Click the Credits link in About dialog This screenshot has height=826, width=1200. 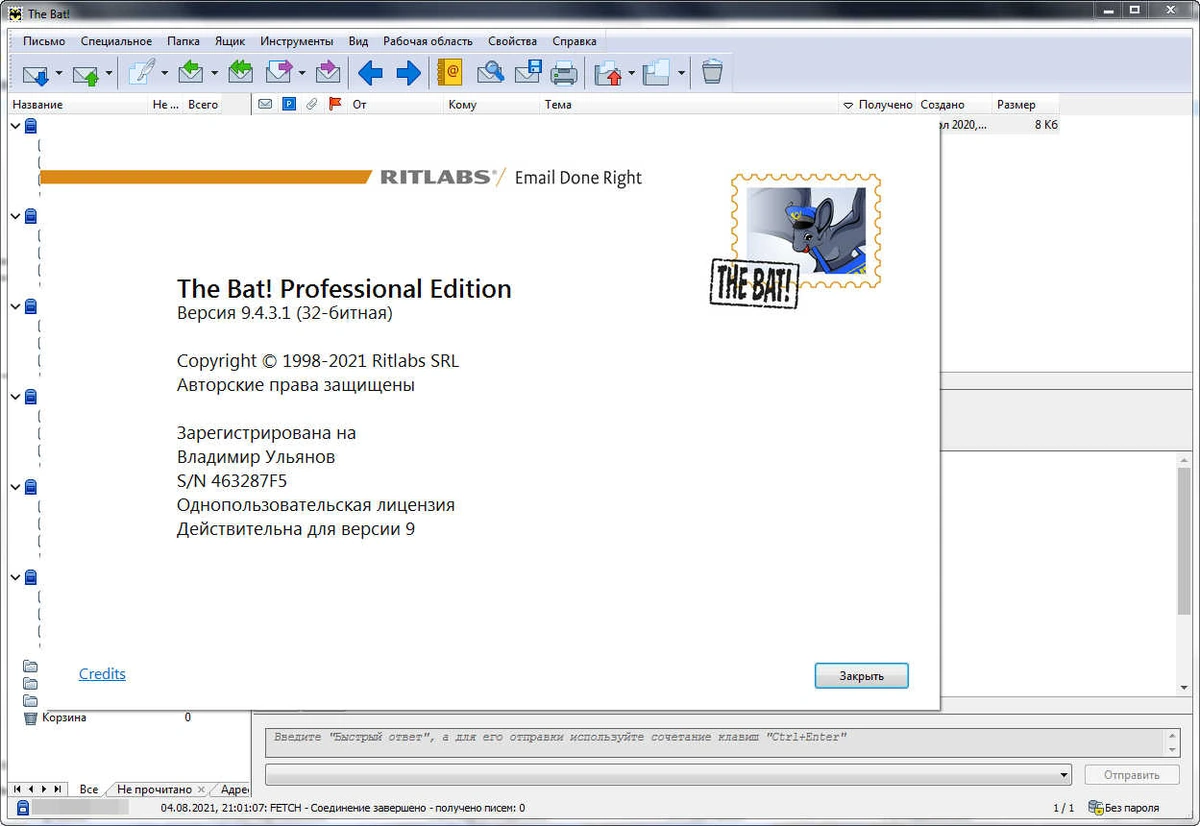point(102,674)
